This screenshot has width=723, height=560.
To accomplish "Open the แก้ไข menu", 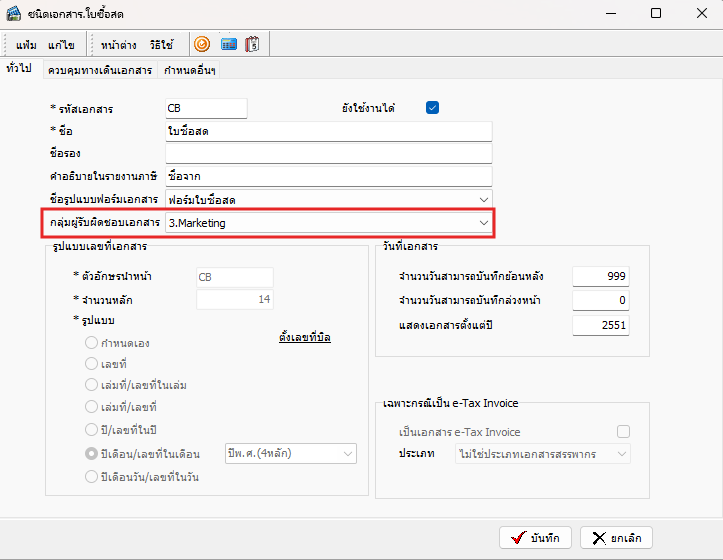I will tap(62, 45).
